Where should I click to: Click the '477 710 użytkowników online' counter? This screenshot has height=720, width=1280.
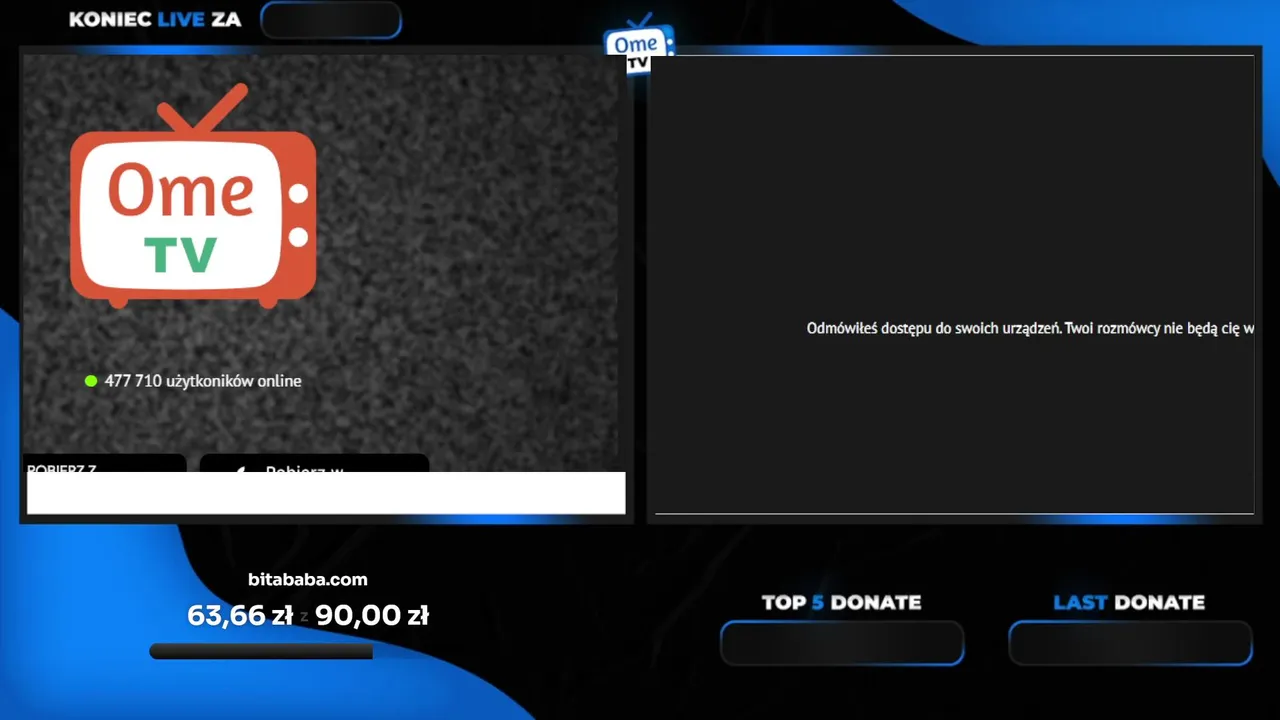click(x=203, y=381)
